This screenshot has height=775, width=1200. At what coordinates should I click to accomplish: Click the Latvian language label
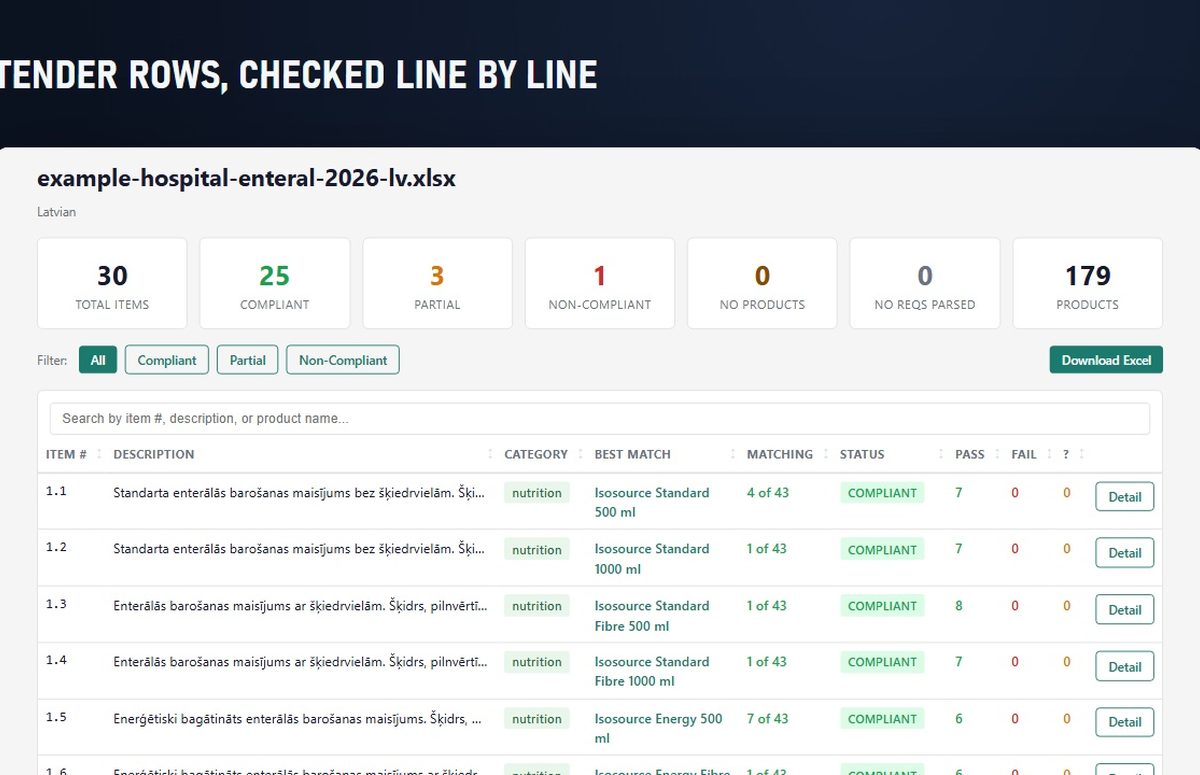click(56, 212)
